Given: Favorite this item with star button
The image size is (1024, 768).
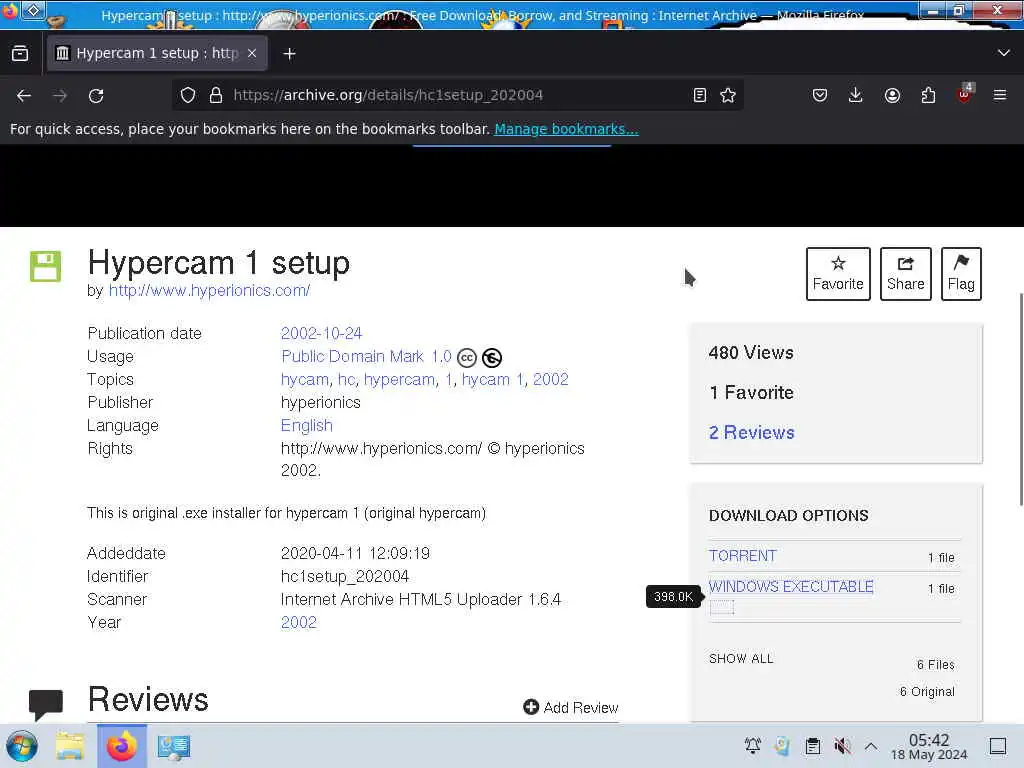Looking at the screenshot, I should click(x=838, y=274).
